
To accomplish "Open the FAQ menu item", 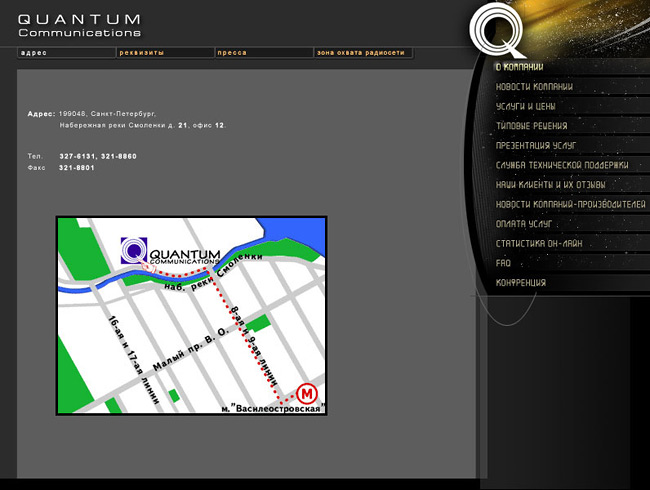I will (503, 263).
